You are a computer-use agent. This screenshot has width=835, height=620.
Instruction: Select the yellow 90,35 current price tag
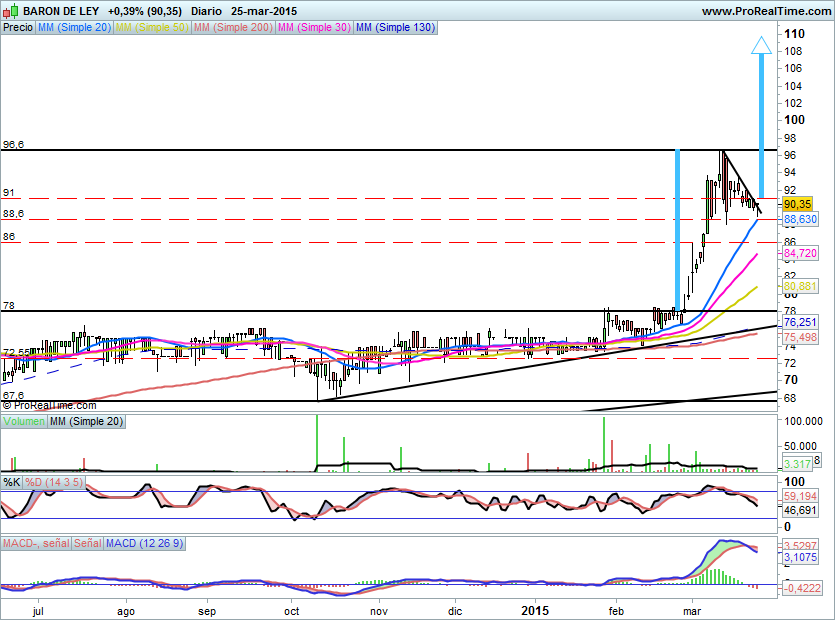point(797,203)
